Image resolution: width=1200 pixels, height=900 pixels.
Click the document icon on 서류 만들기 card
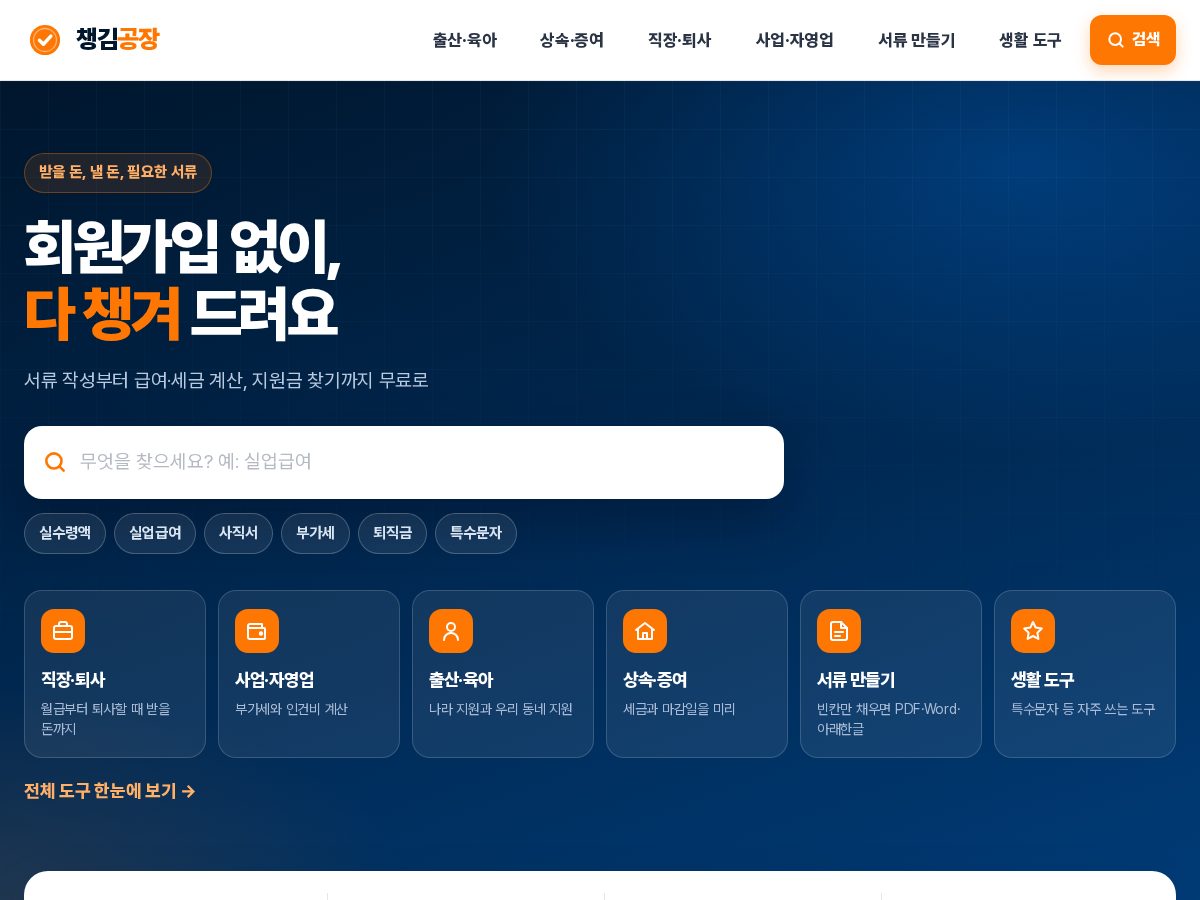click(x=839, y=631)
